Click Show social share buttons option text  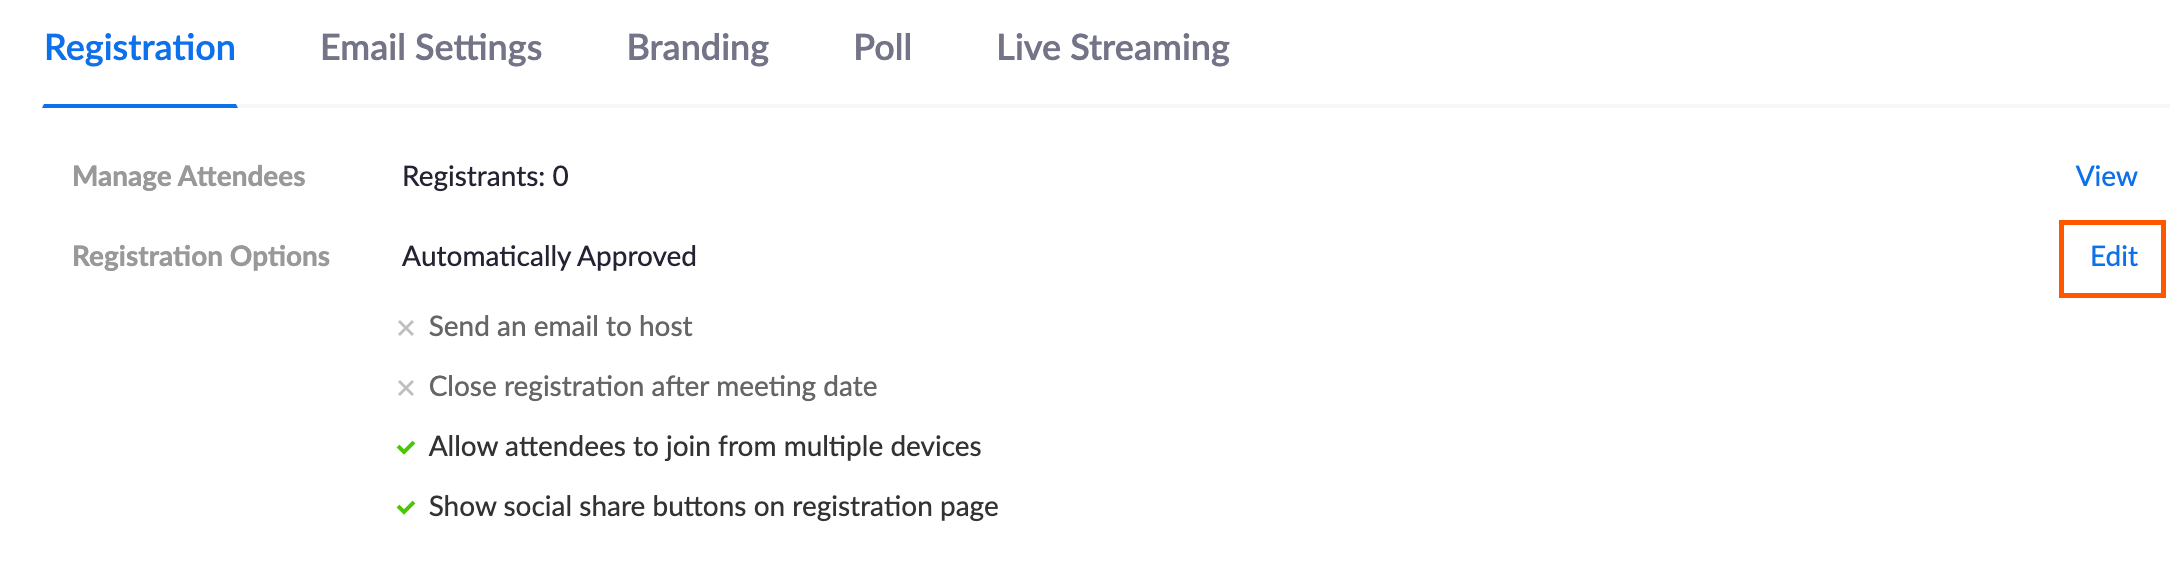point(713,507)
